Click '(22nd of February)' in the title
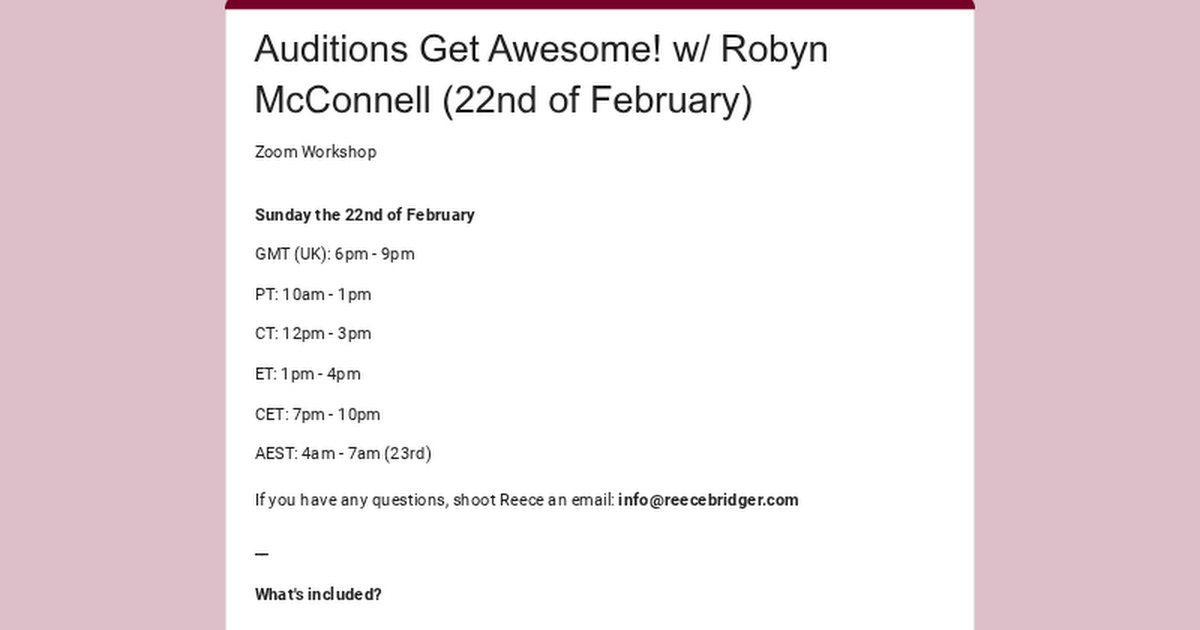Viewport: 1200px width, 630px height. [596, 100]
